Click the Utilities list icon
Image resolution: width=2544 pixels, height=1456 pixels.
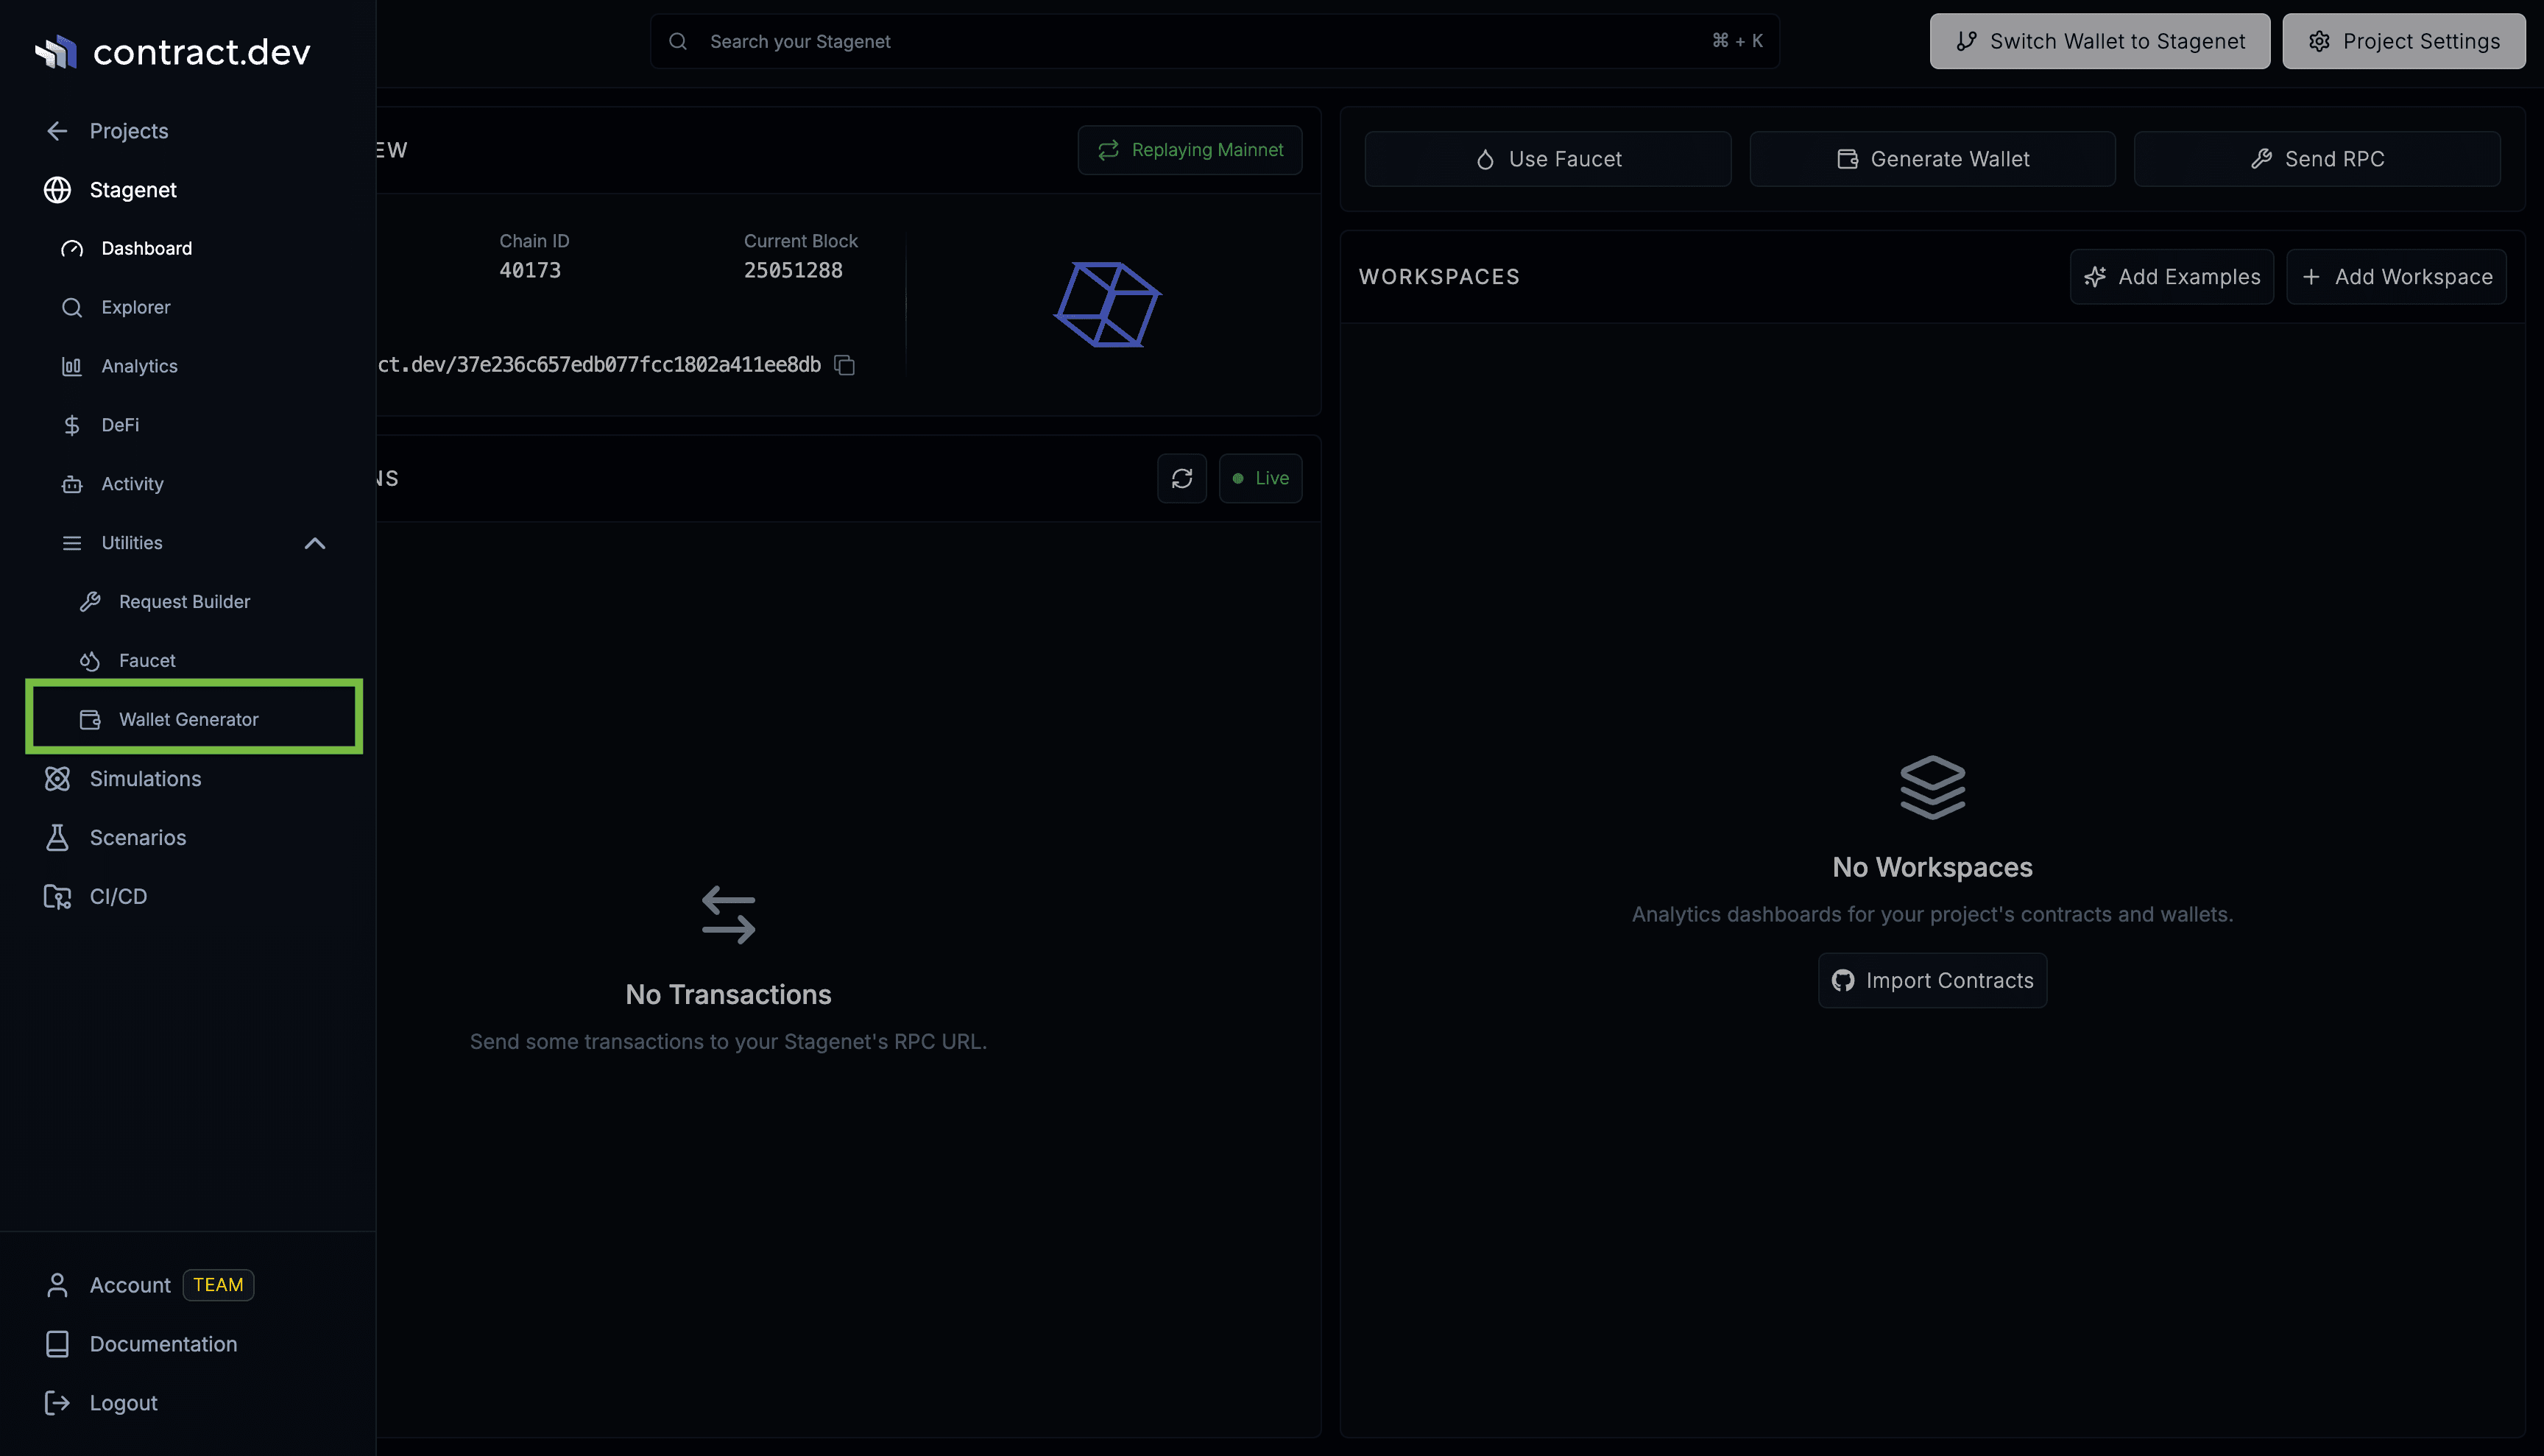pyautogui.click(x=72, y=543)
